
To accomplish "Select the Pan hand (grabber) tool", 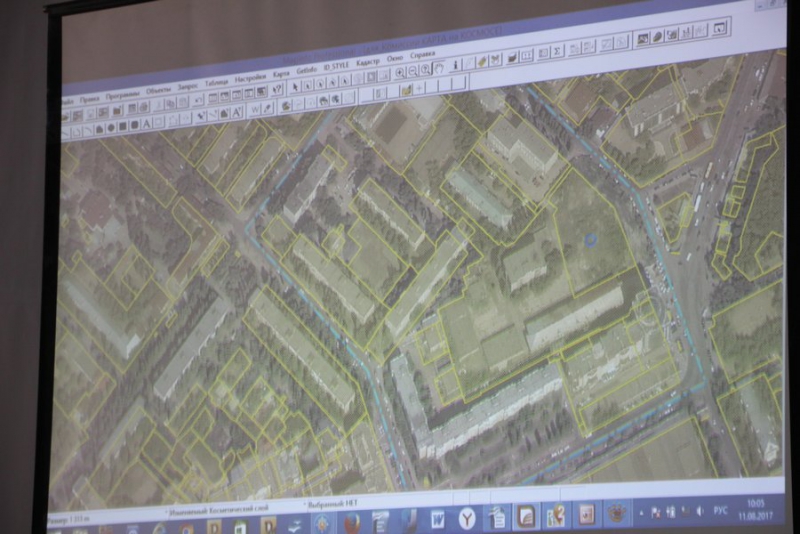I will (x=438, y=69).
